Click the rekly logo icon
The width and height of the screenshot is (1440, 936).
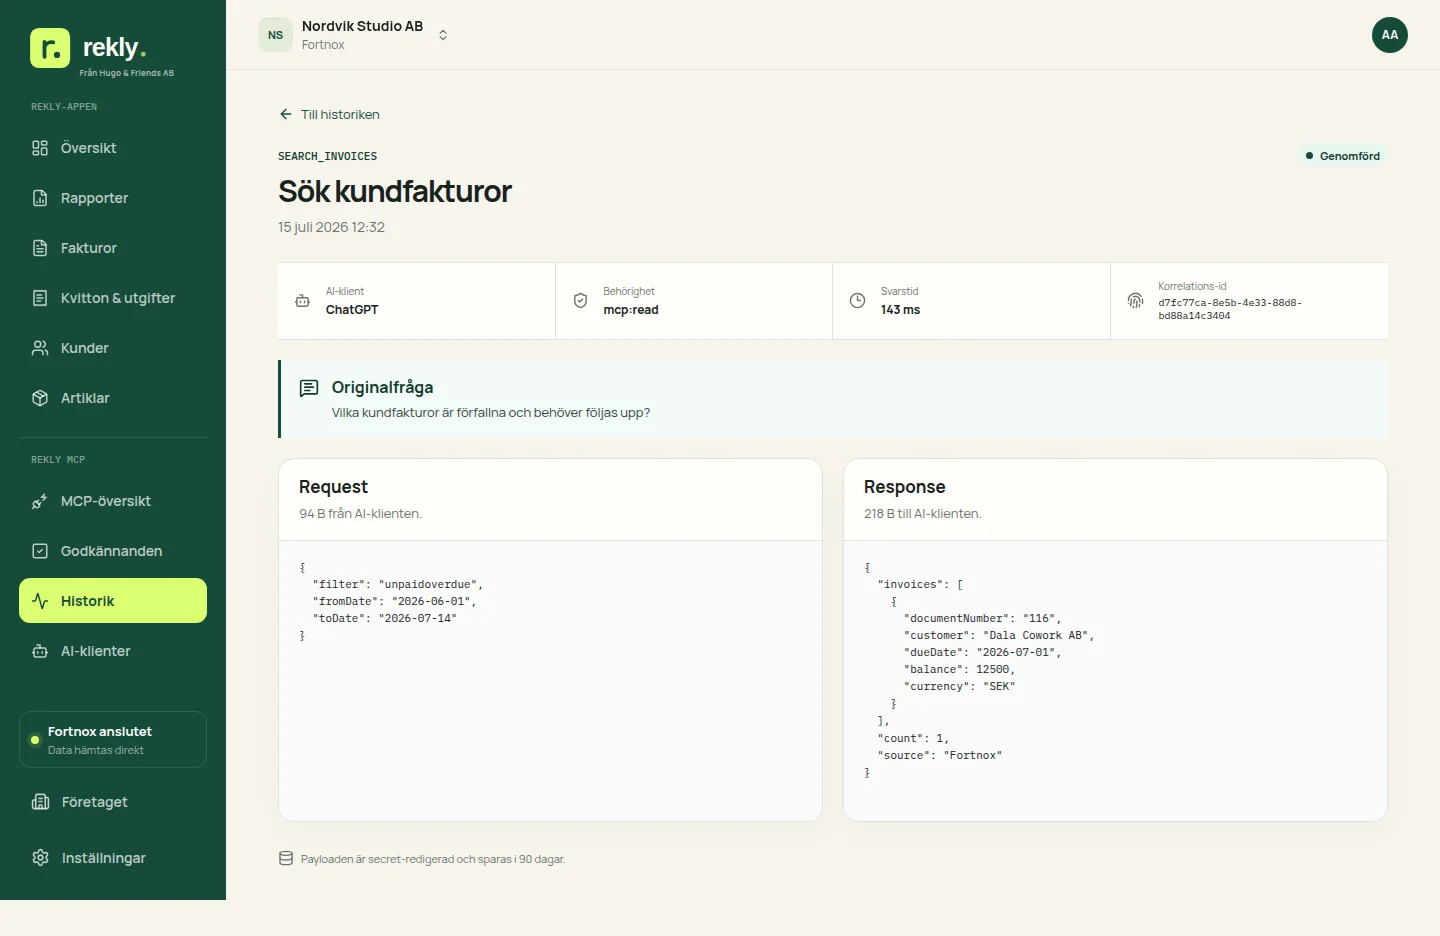(50, 47)
